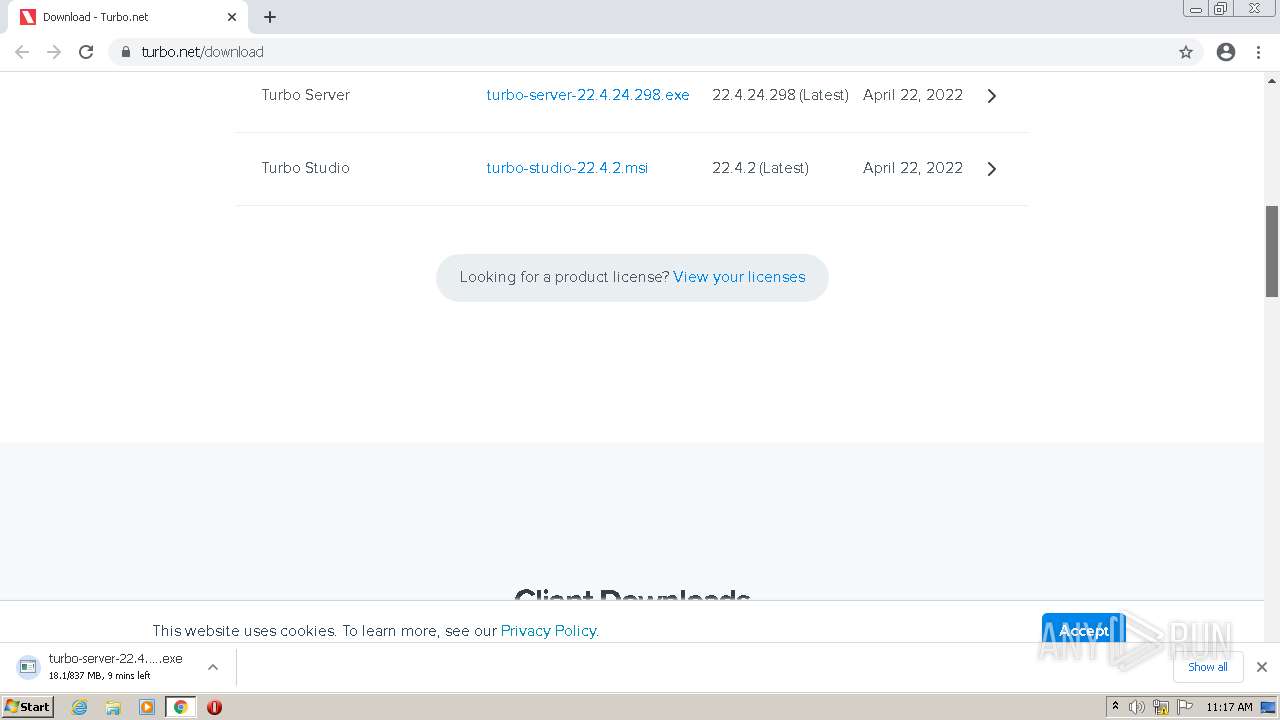Click the address bar URL
The height and width of the screenshot is (720, 1280).
point(203,52)
